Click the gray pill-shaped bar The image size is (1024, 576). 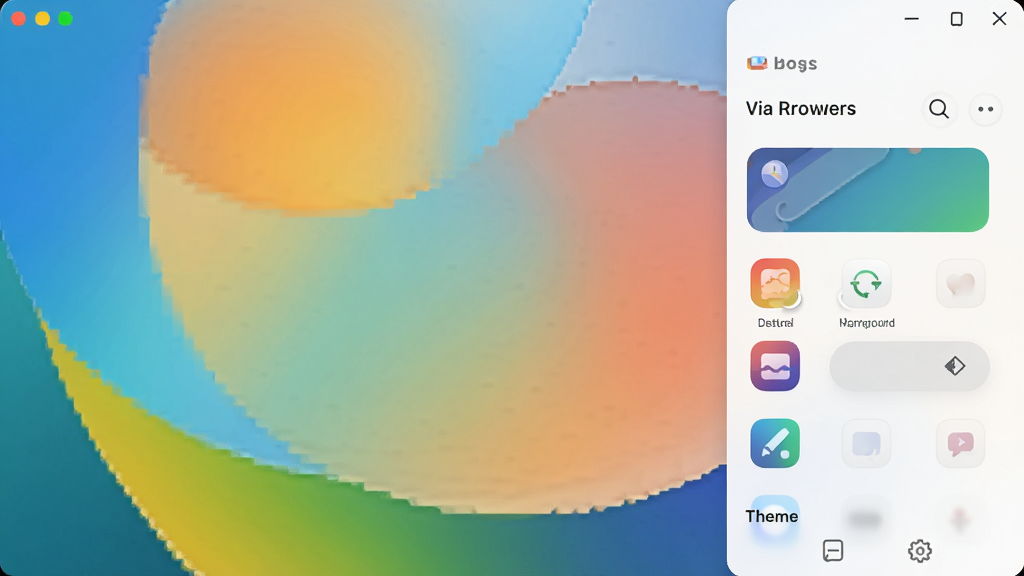(909, 366)
